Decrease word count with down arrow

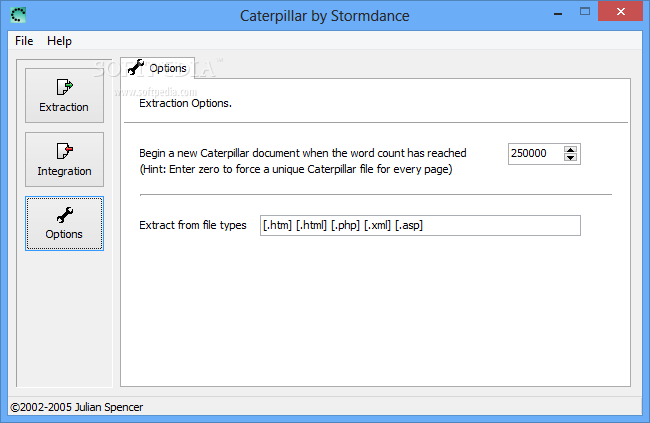pyautogui.click(x=570, y=158)
